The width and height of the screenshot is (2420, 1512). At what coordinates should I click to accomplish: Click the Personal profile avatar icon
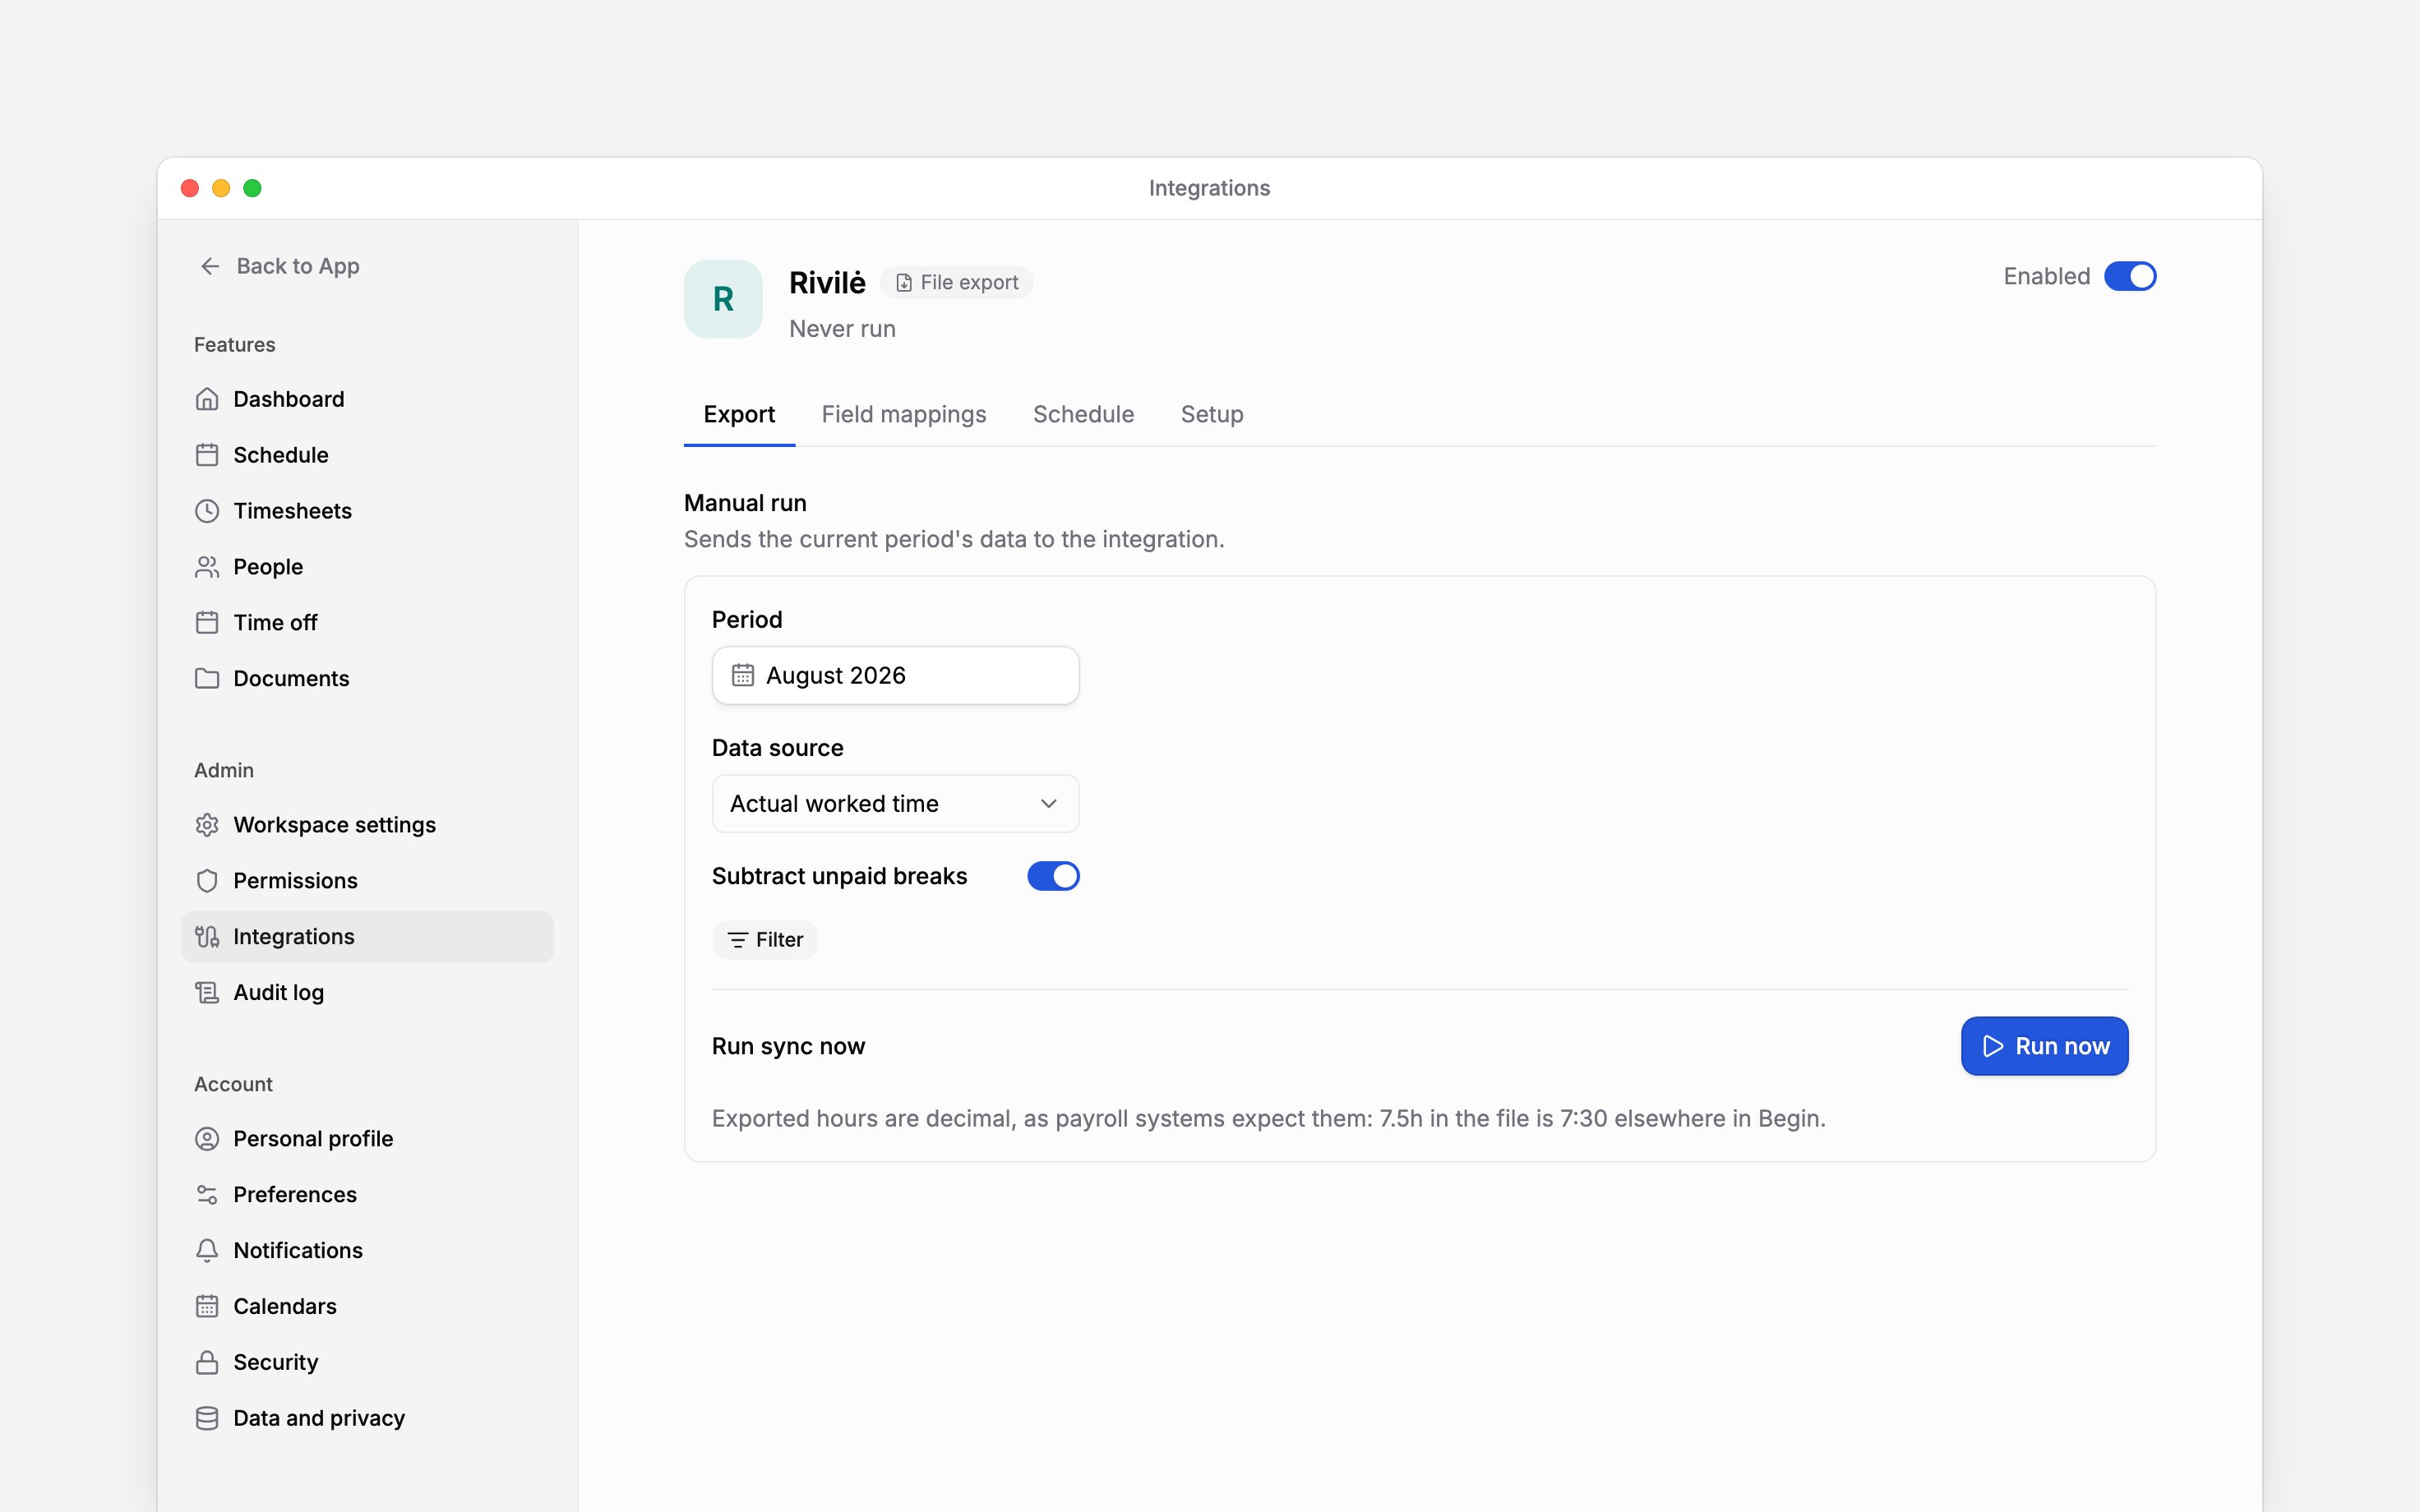click(207, 1139)
